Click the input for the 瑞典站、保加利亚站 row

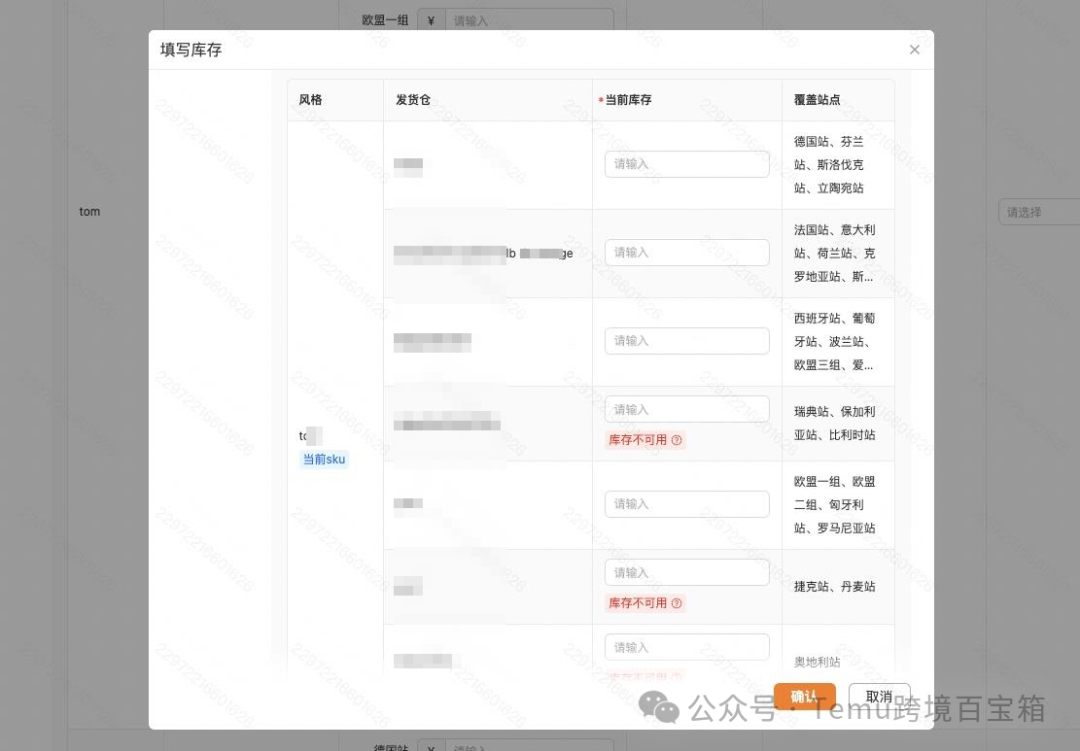pyautogui.click(x=686, y=408)
